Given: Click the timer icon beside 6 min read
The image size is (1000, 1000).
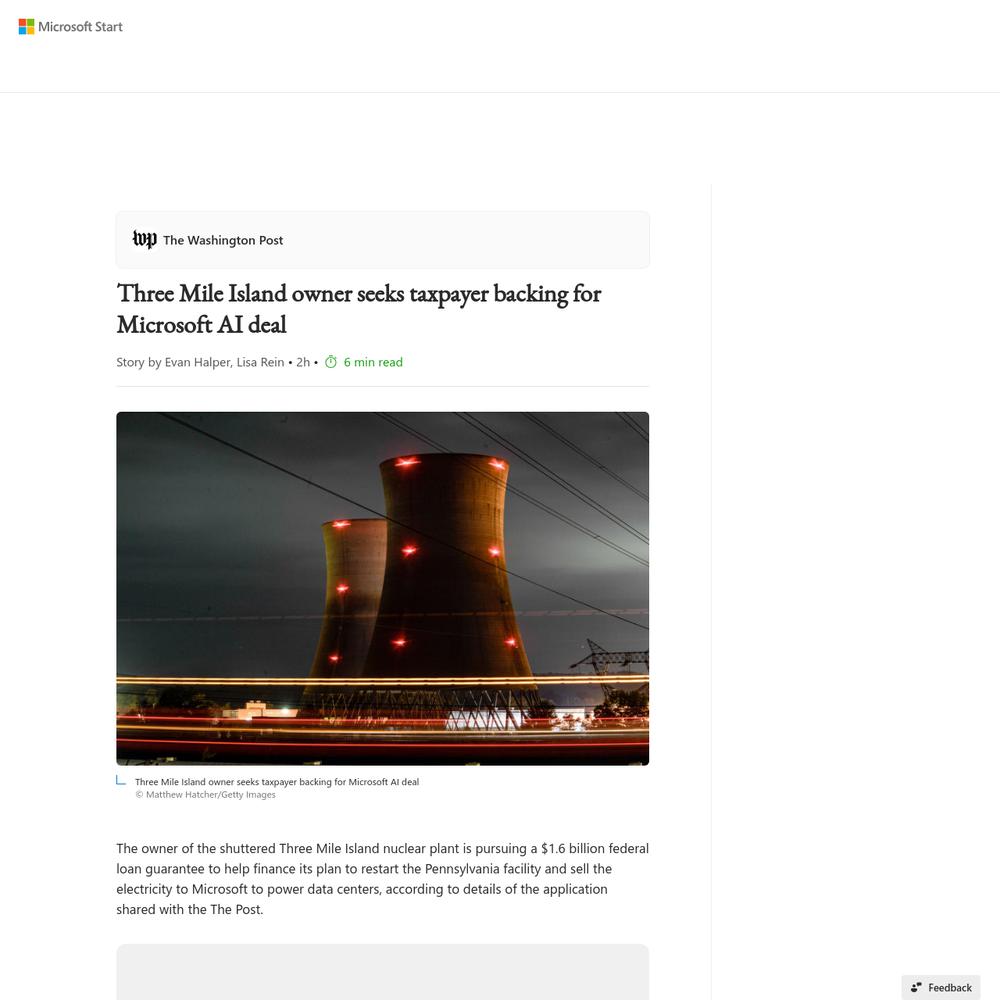Looking at the screenshot, I should [x=331, y=362].
